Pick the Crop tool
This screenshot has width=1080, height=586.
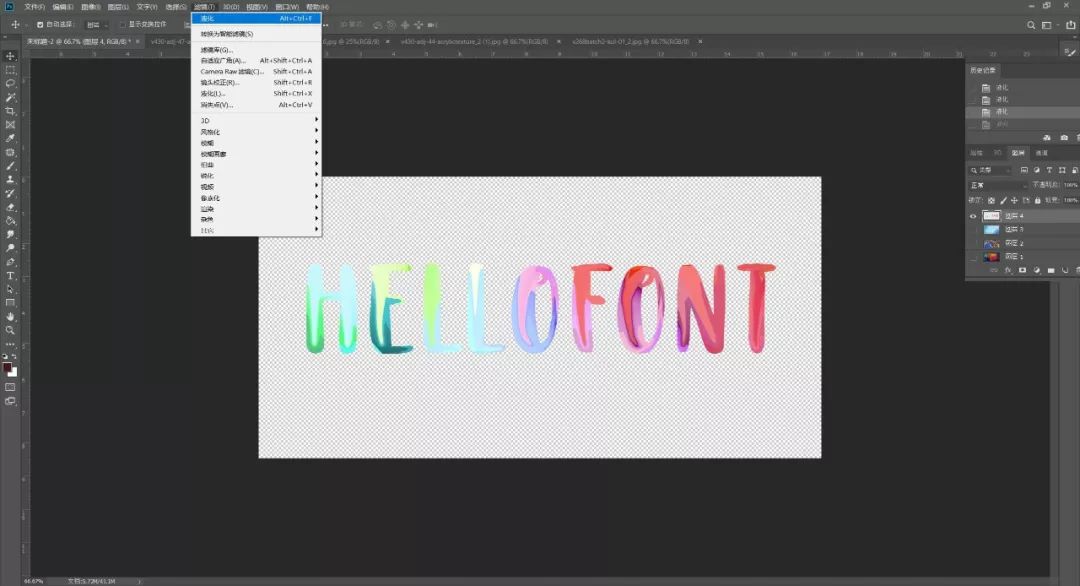point(11,111)
